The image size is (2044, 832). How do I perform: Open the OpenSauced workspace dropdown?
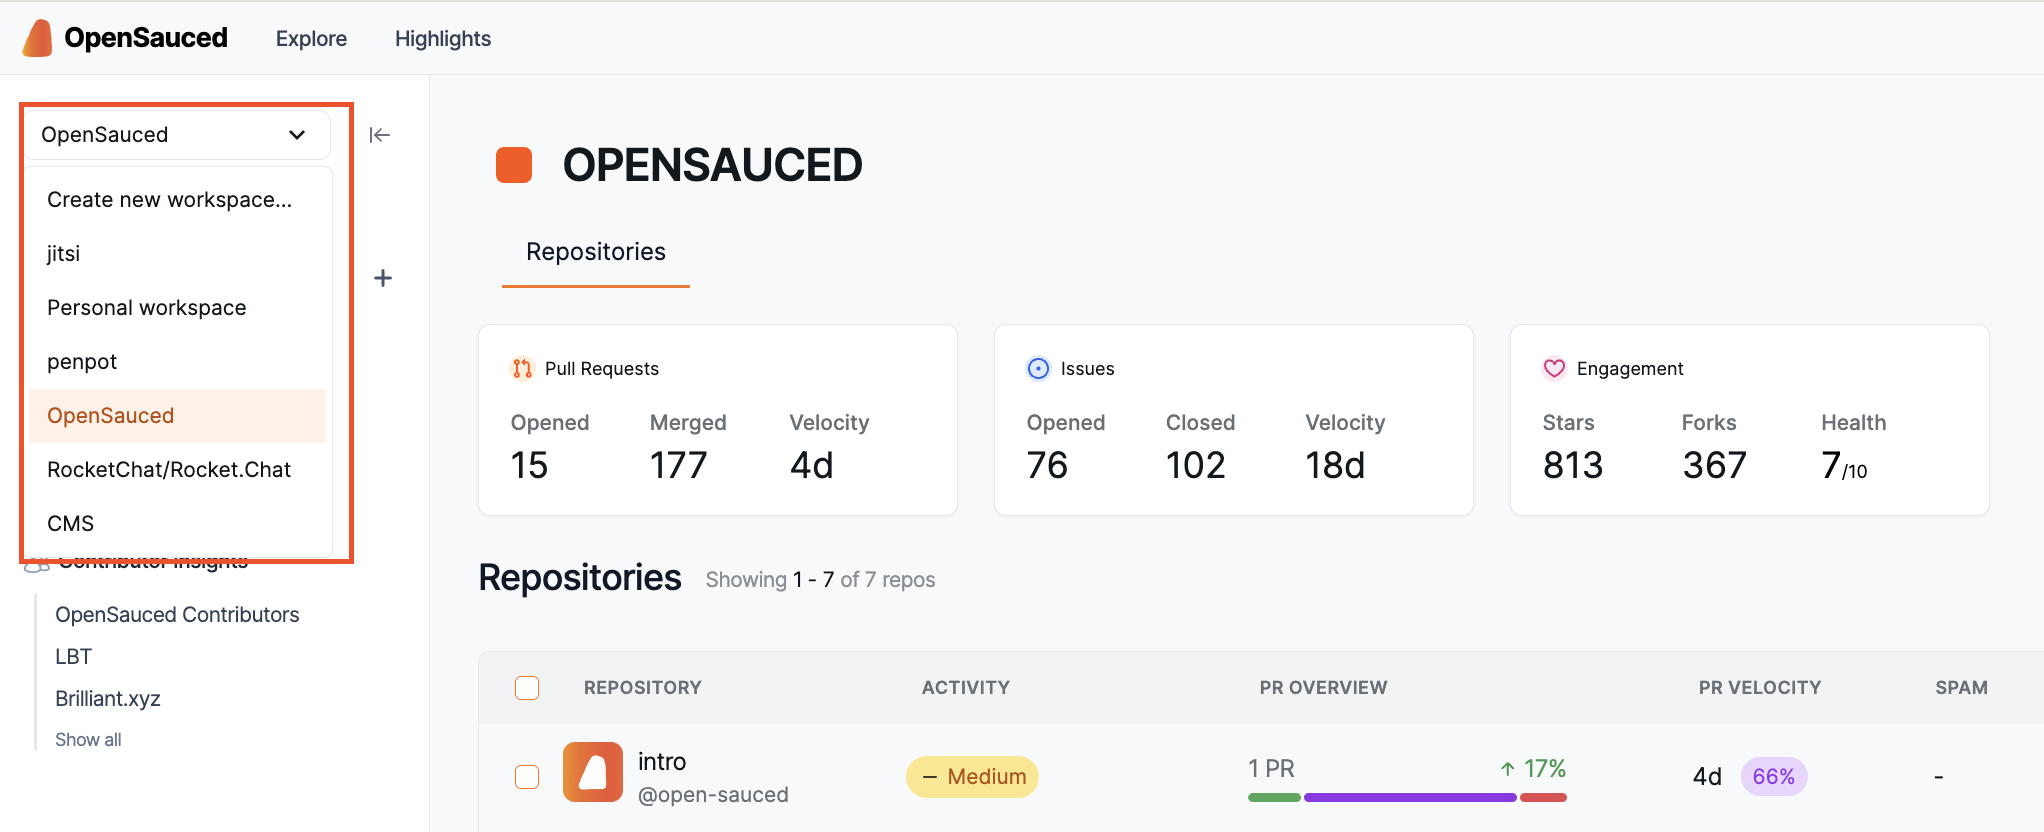coord(175,135)
